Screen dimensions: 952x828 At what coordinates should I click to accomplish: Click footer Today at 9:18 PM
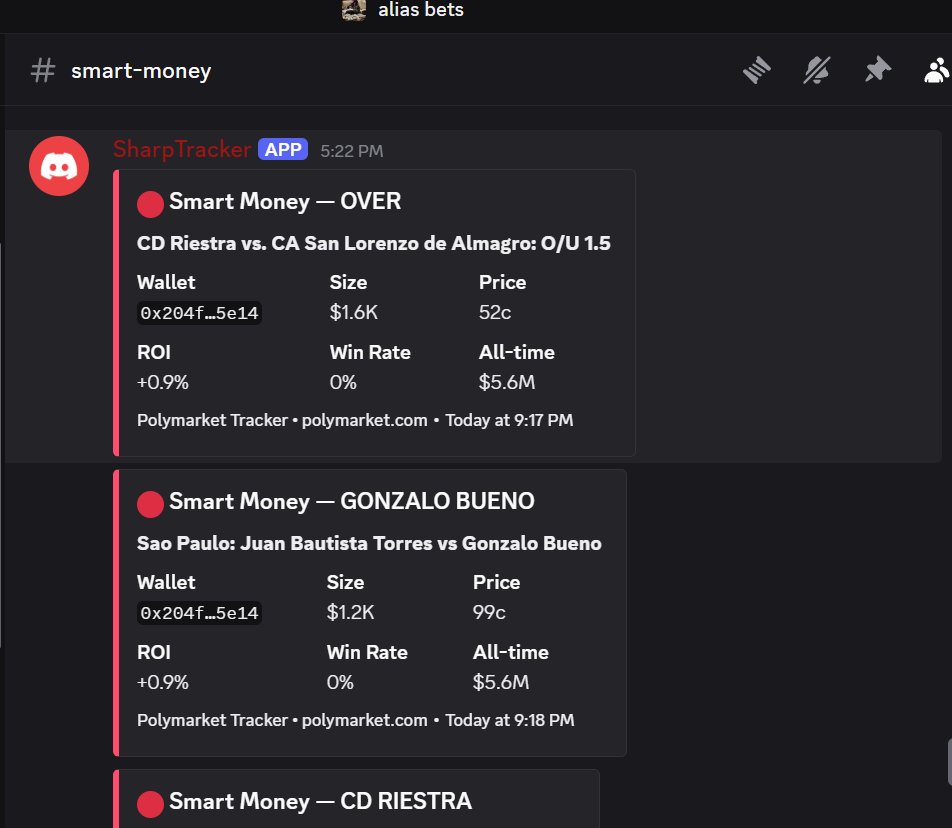coord(509,720)
